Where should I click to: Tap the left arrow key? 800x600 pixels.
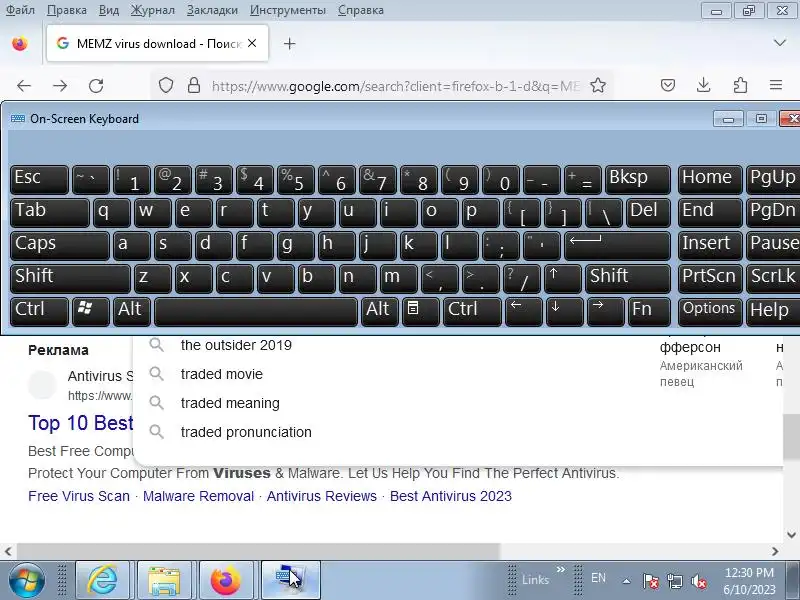tap(523, 312)
